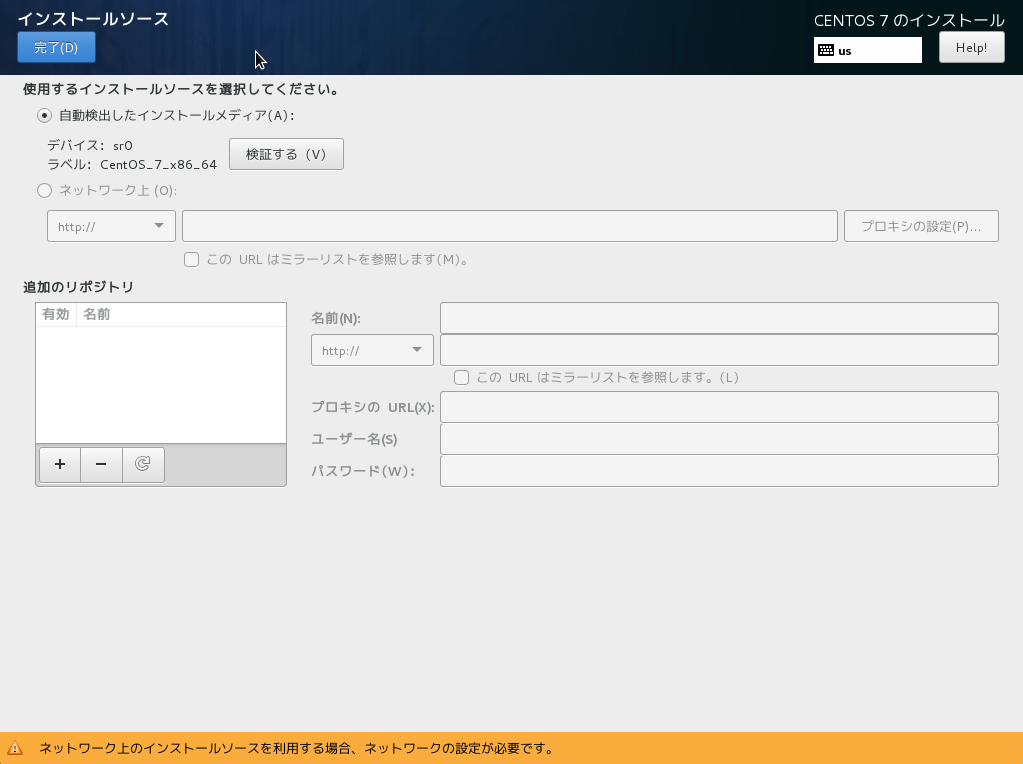Click the 完了(D) done button
This screenshot has height=764, width=1023.
(56, 48)
